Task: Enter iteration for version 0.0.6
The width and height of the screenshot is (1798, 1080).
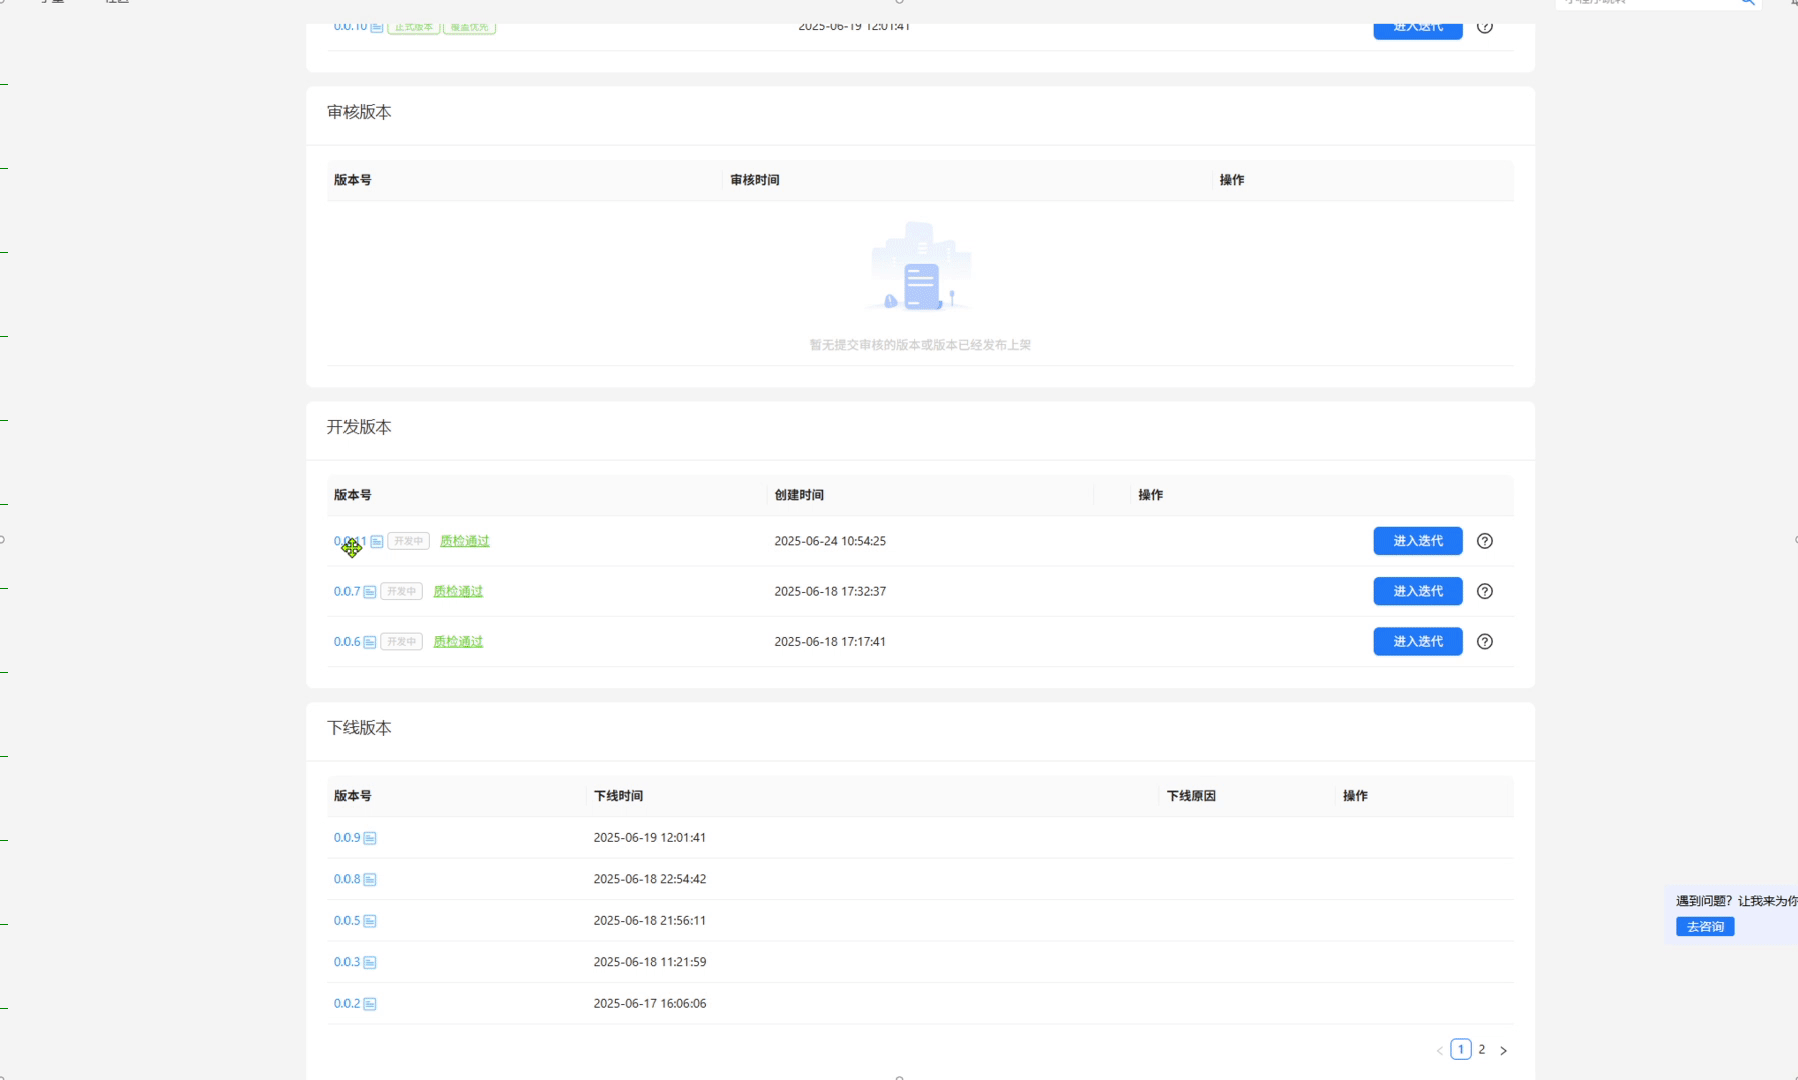Action: [x=1417, y=642]
